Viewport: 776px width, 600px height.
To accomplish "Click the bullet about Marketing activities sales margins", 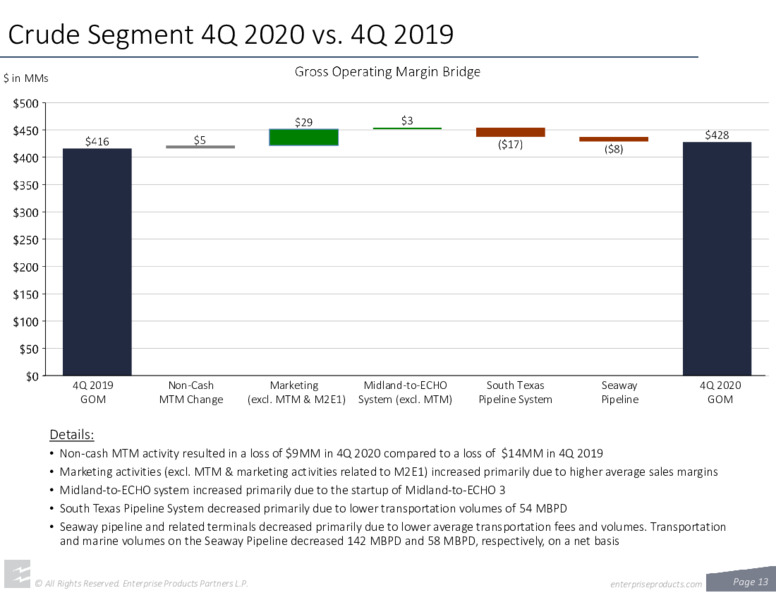I will pyautogui.click(x=384, y=472).
